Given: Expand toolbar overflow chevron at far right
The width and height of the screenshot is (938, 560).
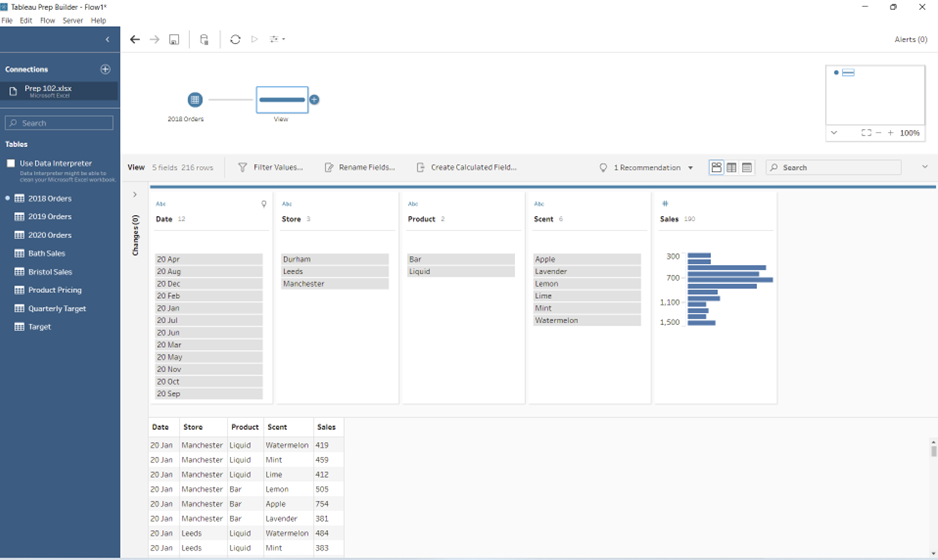Looking at the screenshot, I should click(x=924, y=167).
